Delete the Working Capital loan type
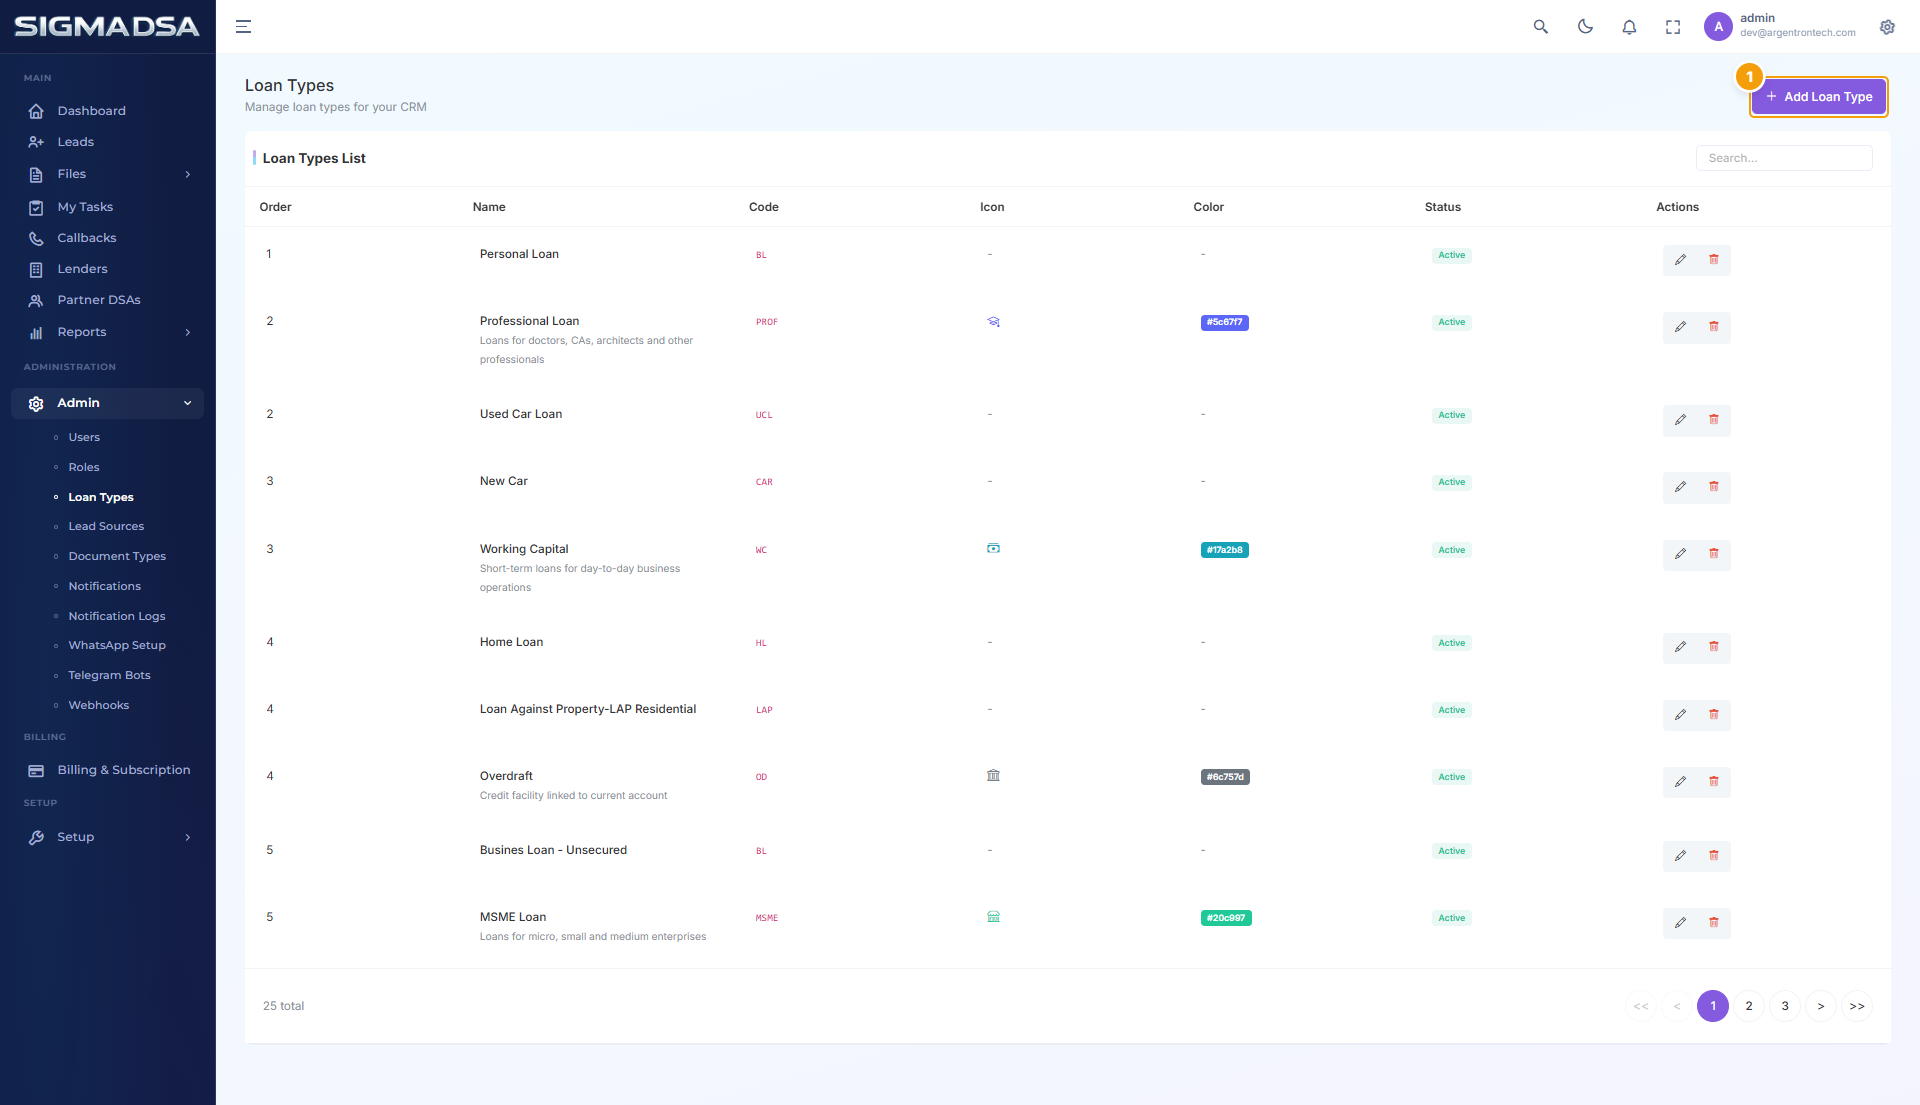 point(1714,554)
